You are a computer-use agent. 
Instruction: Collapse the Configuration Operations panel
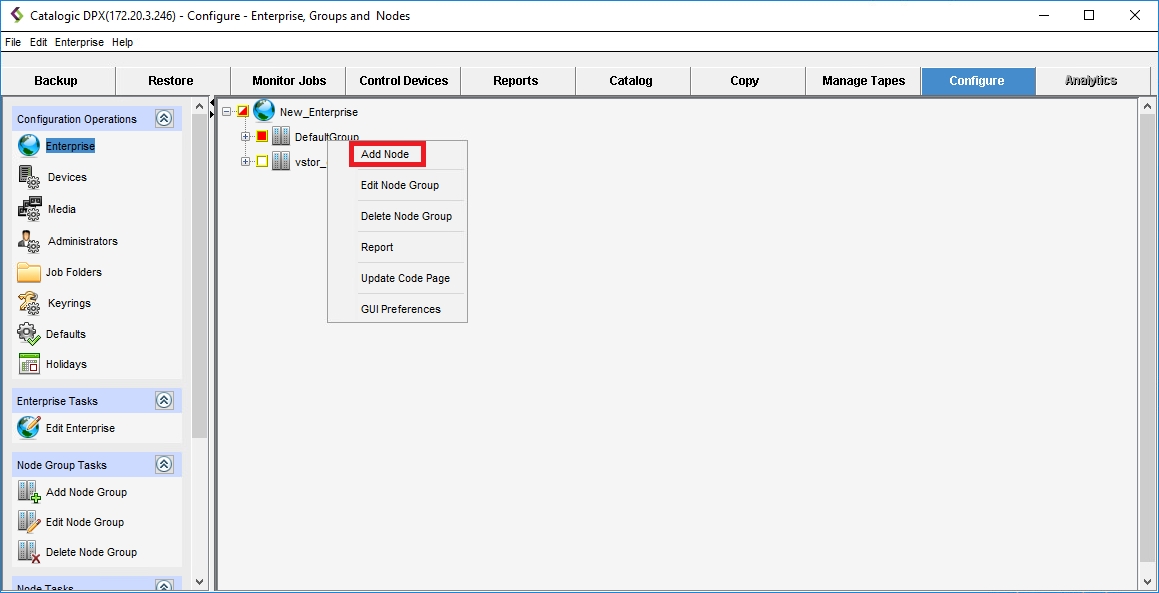click(164, 119)
